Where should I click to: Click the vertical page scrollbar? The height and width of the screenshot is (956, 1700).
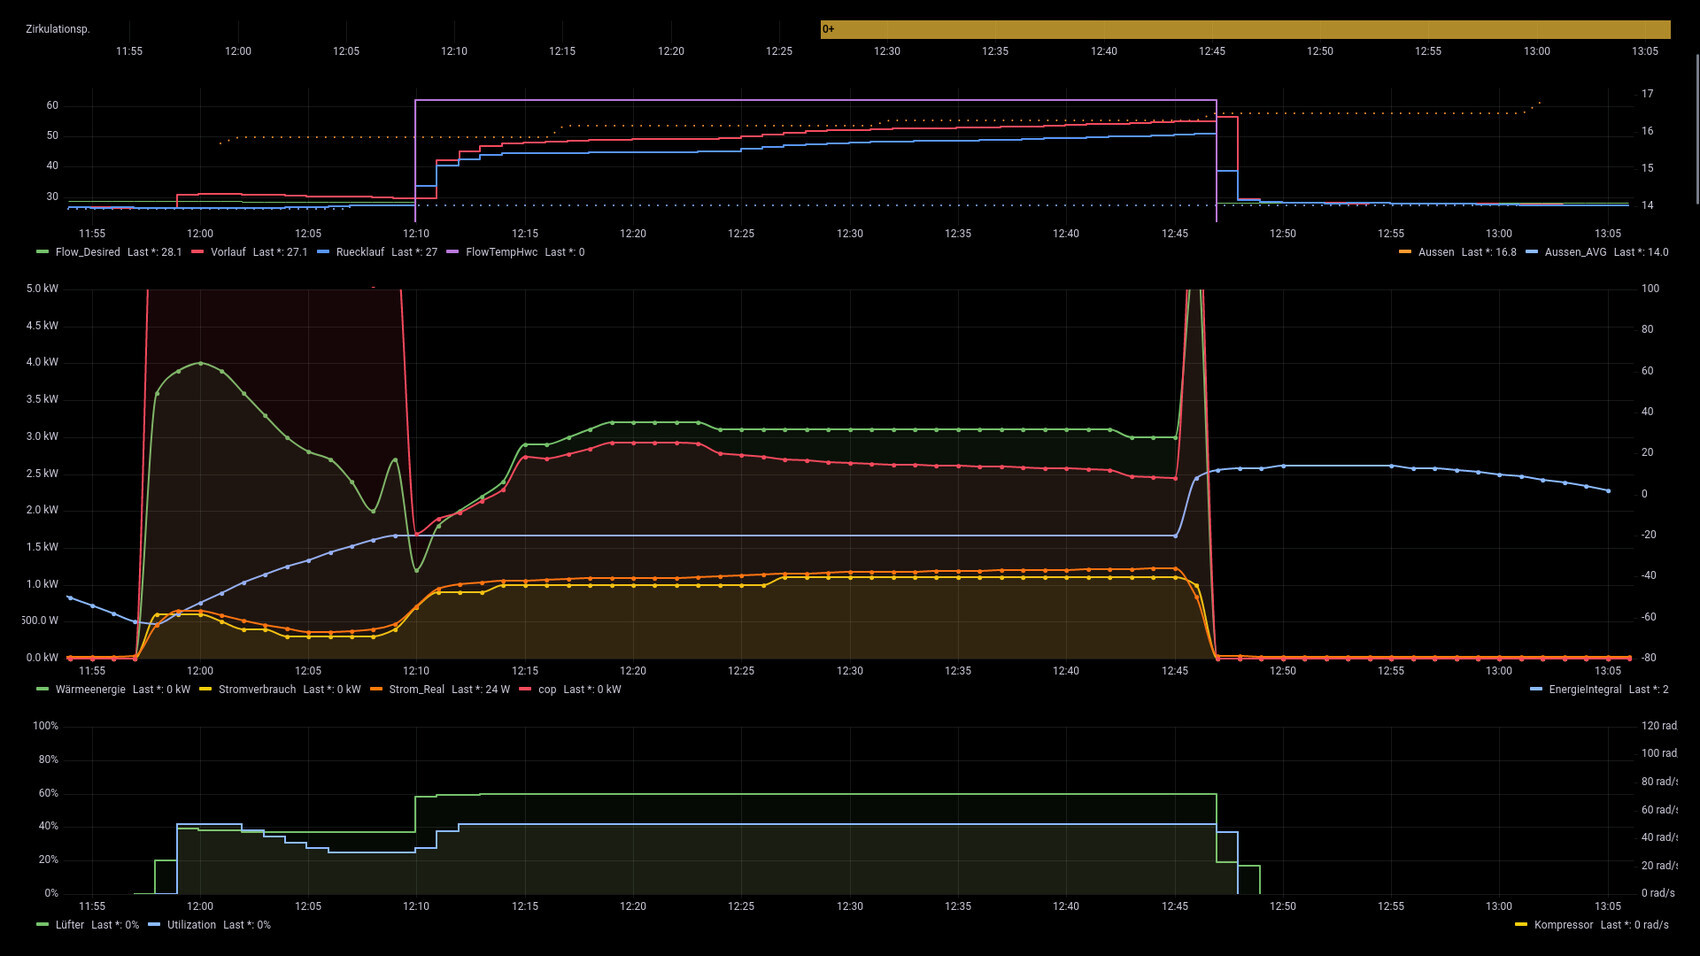click(x=1696, y=130)
